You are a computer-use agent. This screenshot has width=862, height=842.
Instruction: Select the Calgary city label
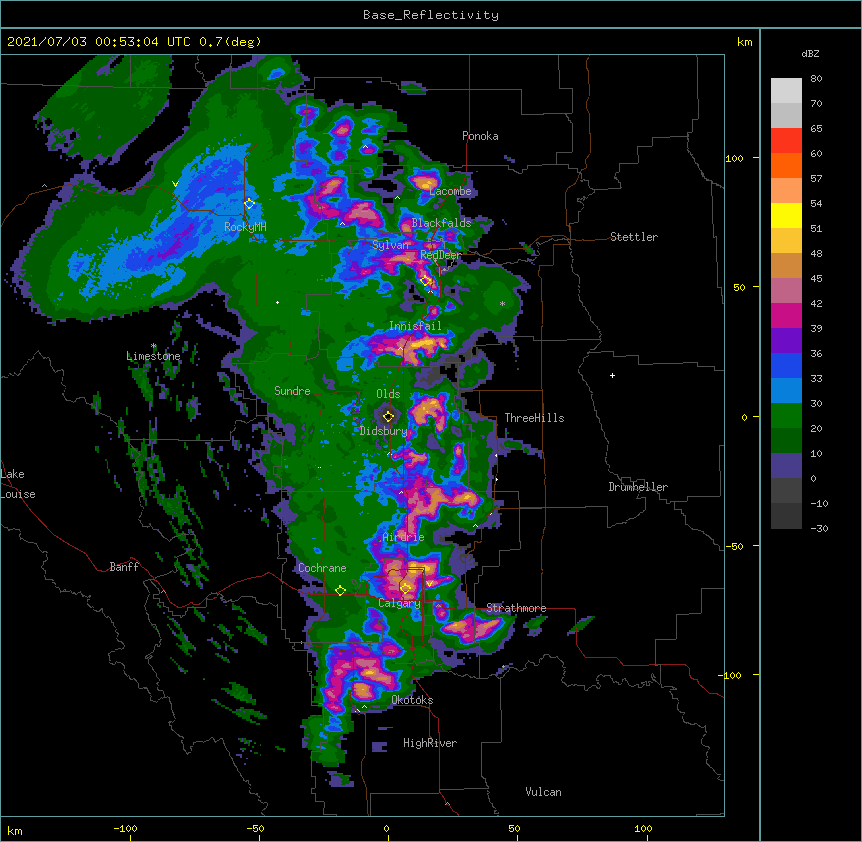[399, 603]
